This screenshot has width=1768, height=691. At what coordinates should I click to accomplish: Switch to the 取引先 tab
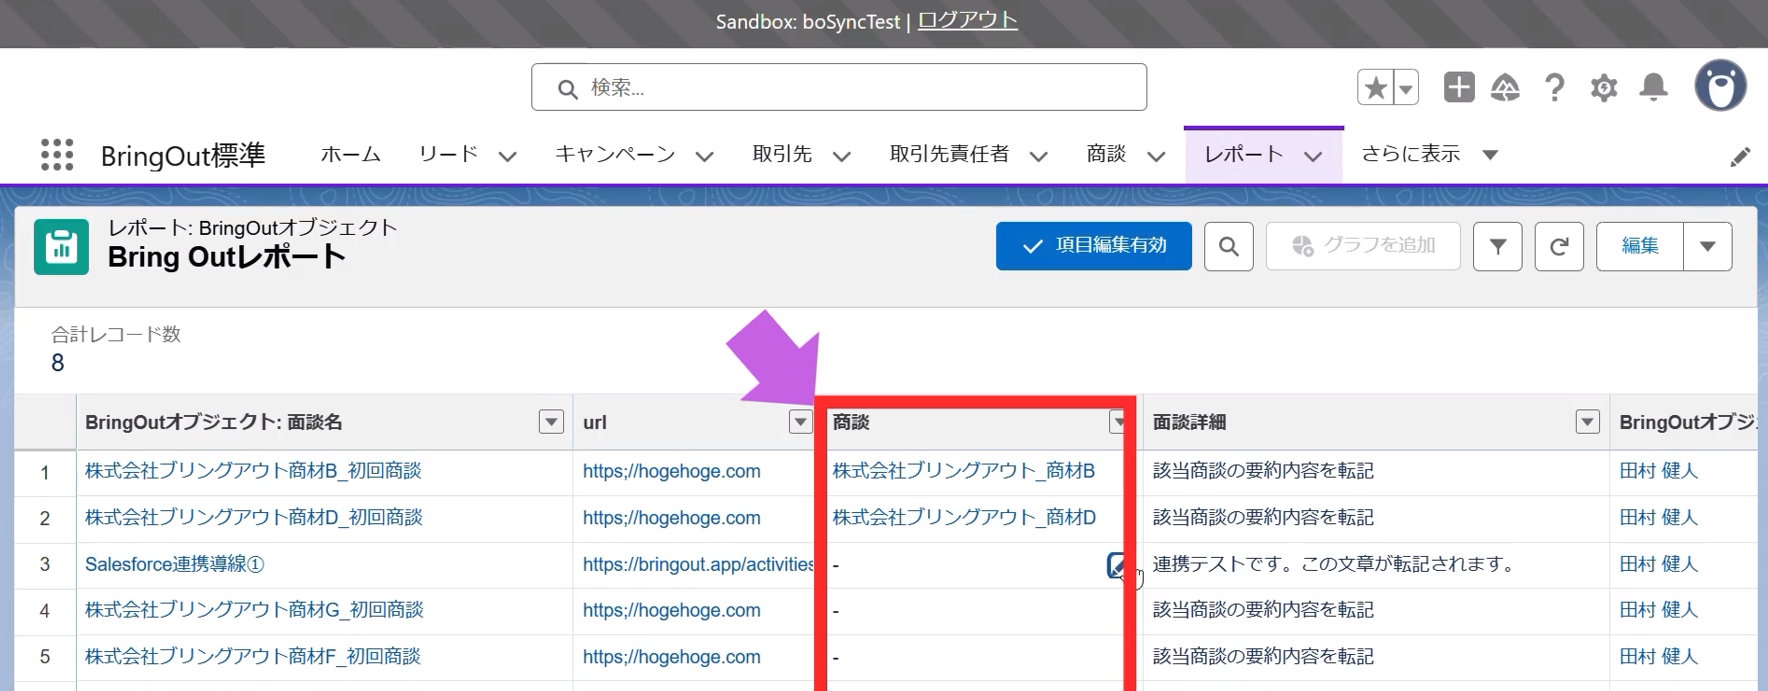(782, 154)
